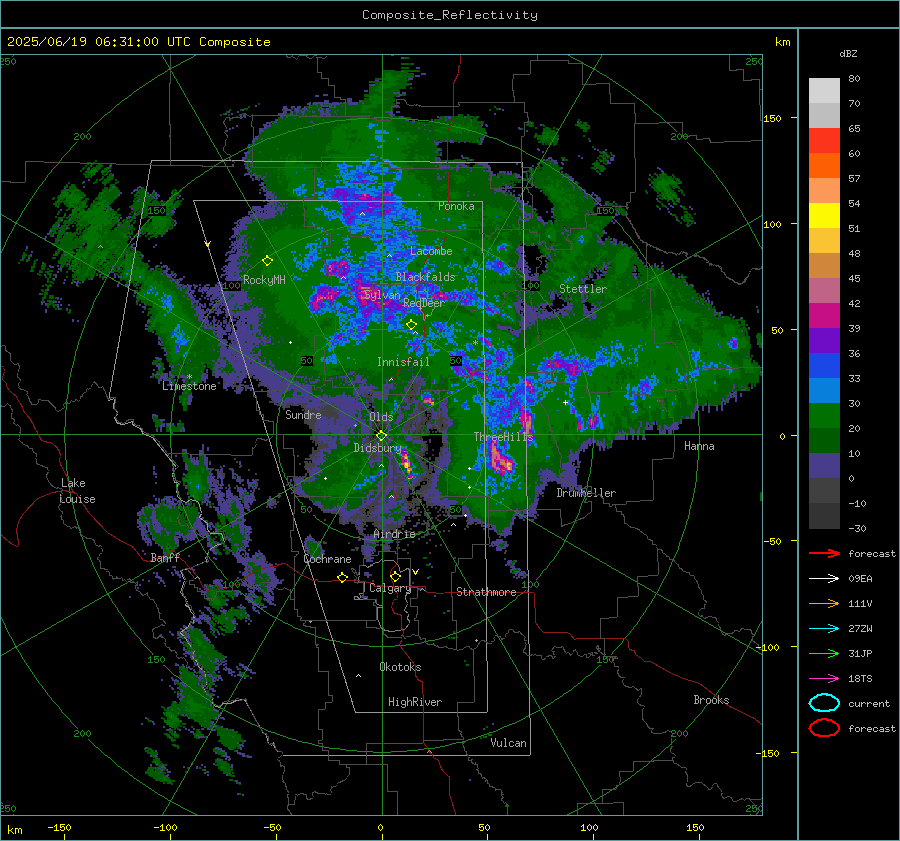Viewport: 900px width, 841px height.
Task: Click the Innisfail city label
Action: (x=403, y=362)
